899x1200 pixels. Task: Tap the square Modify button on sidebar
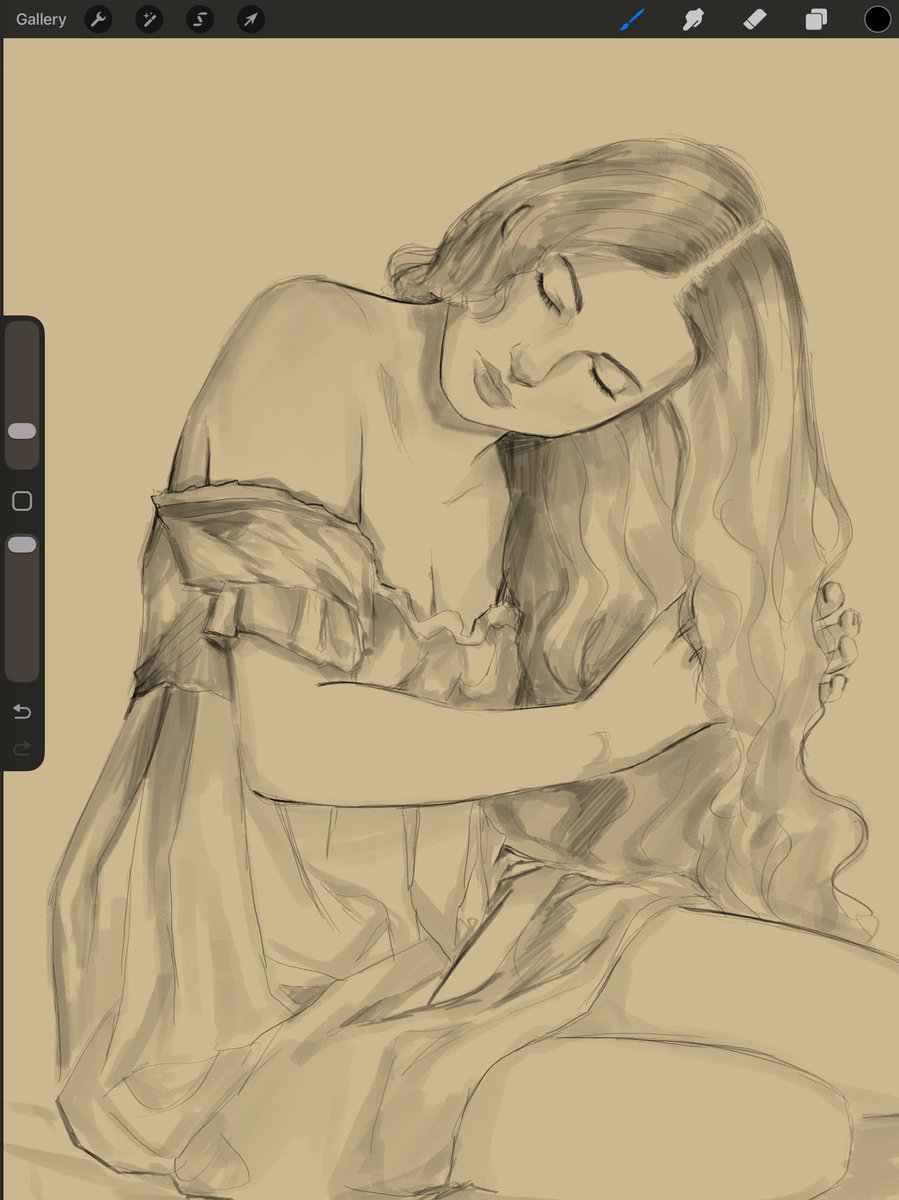point(22,501)
